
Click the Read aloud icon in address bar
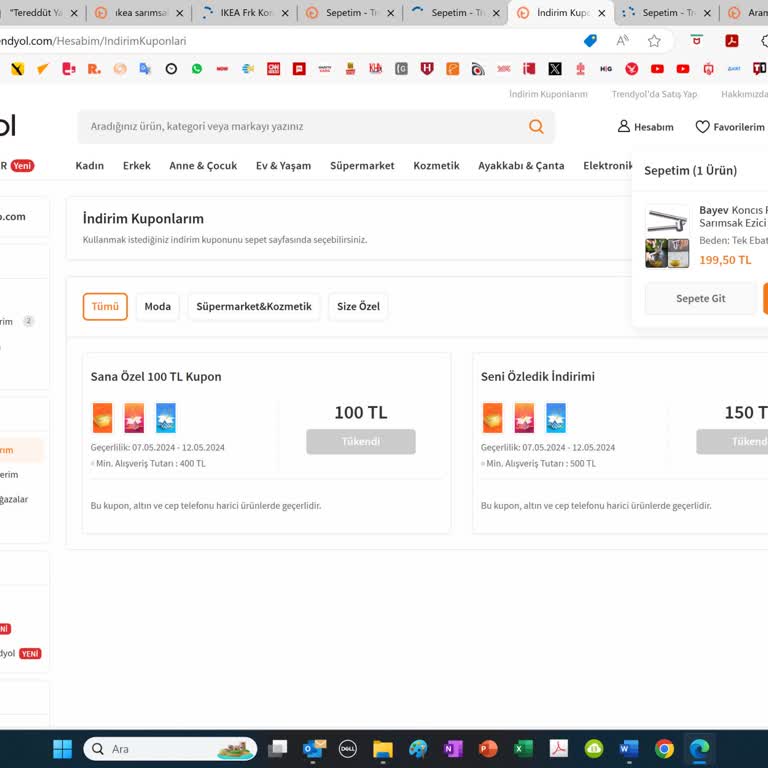623,41
